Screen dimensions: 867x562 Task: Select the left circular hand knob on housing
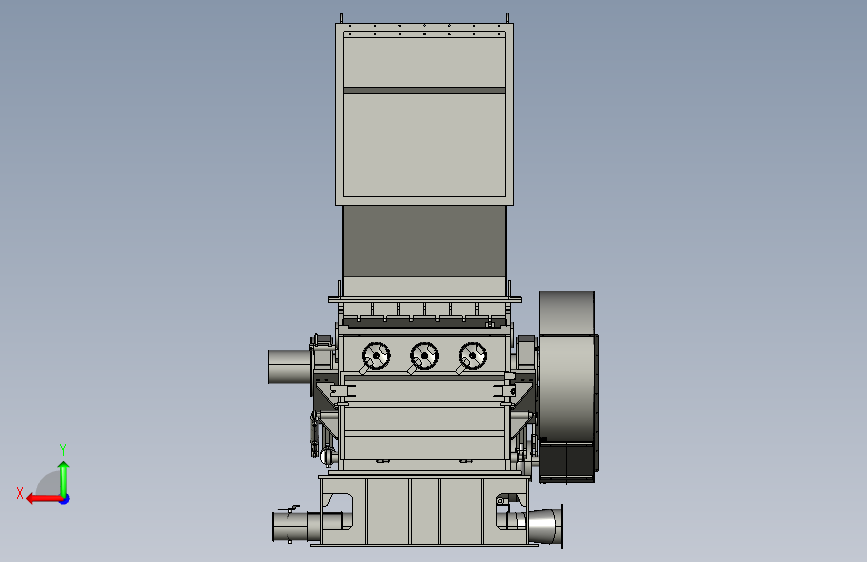(376, 356)
